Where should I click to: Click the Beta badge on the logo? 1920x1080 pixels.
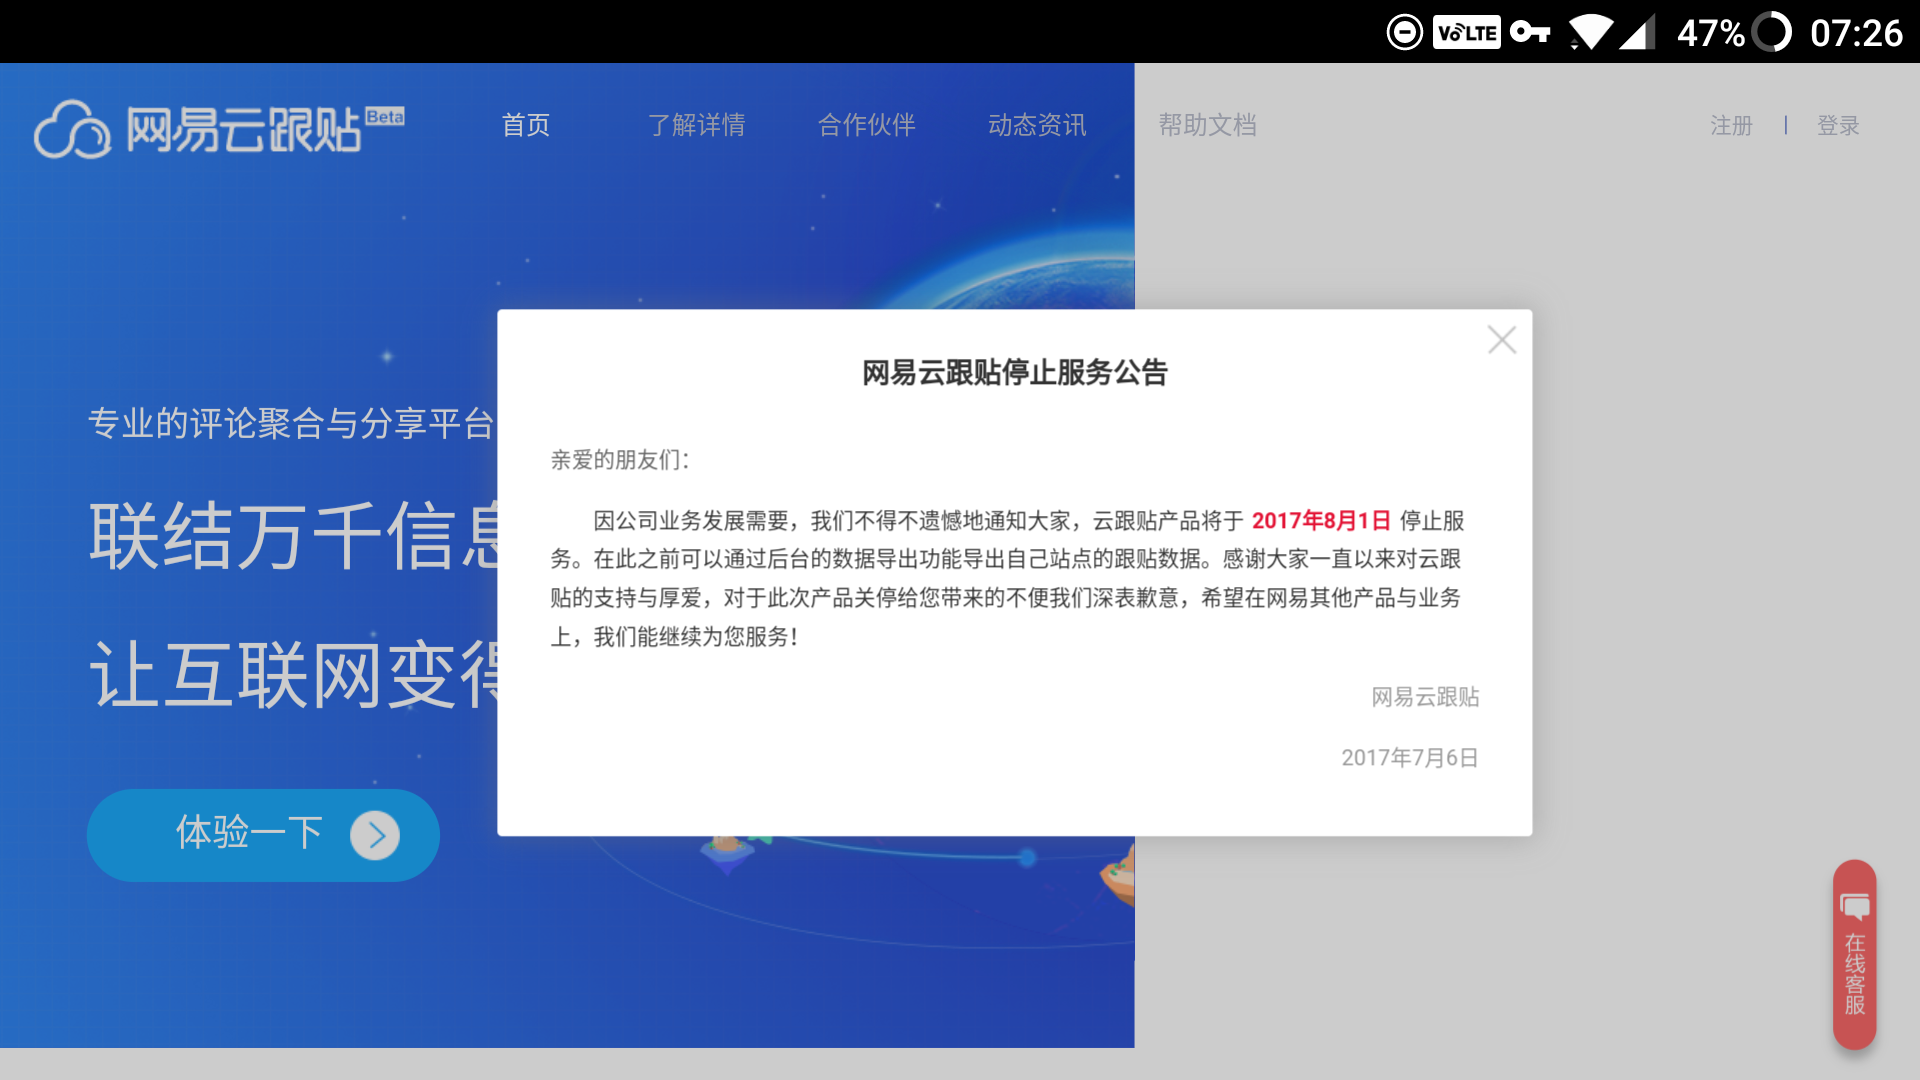[x=384, y=115]
